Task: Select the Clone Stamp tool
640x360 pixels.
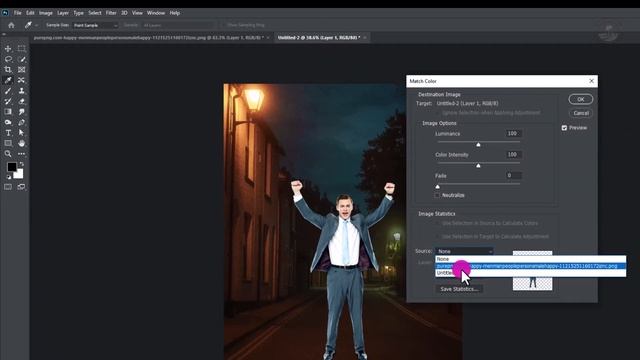Action: coord(22,91)
